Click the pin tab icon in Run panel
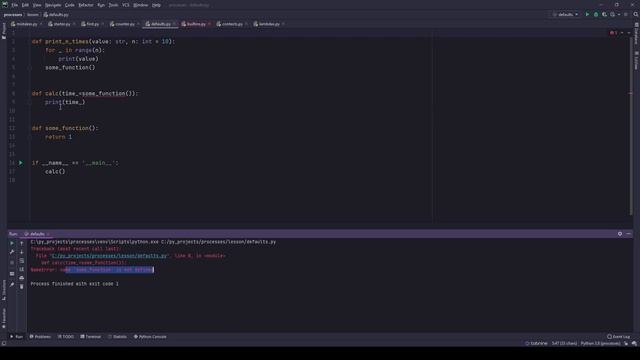Image resolution: width=640 pixels, height=360 pixels. pyautogui.click(x=12, y=284)
